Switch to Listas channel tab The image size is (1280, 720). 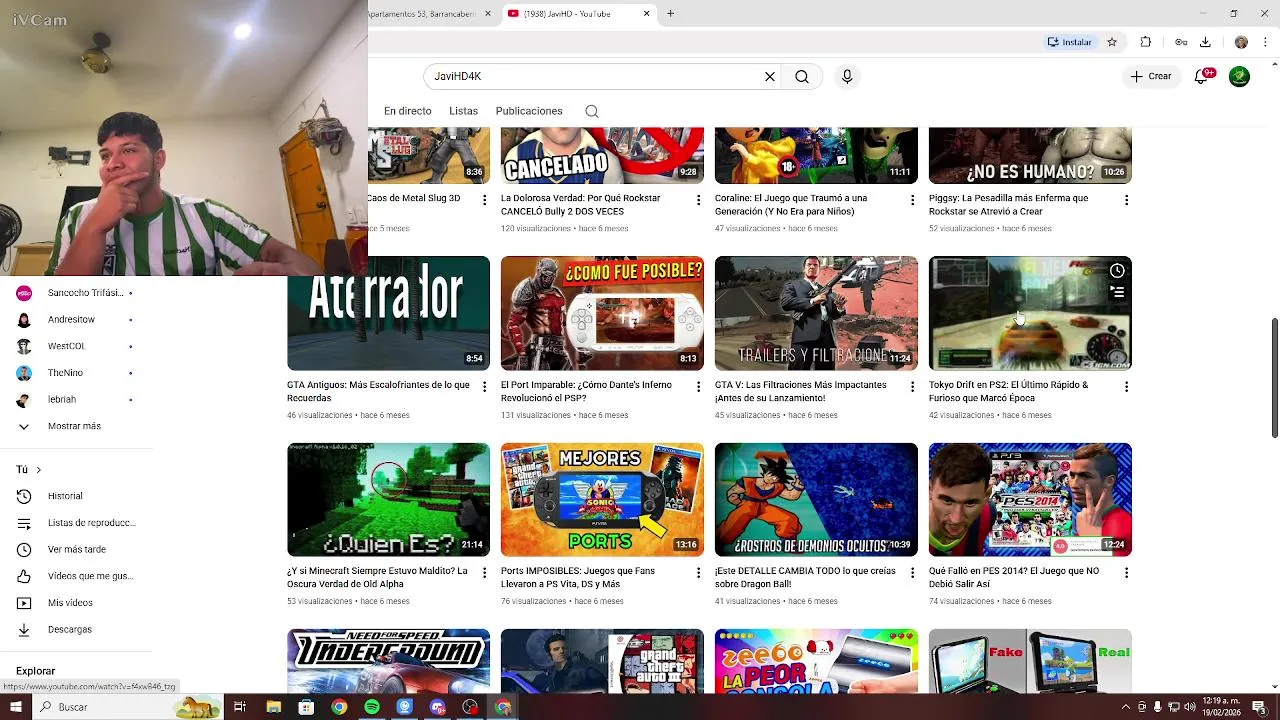(463, 111)
